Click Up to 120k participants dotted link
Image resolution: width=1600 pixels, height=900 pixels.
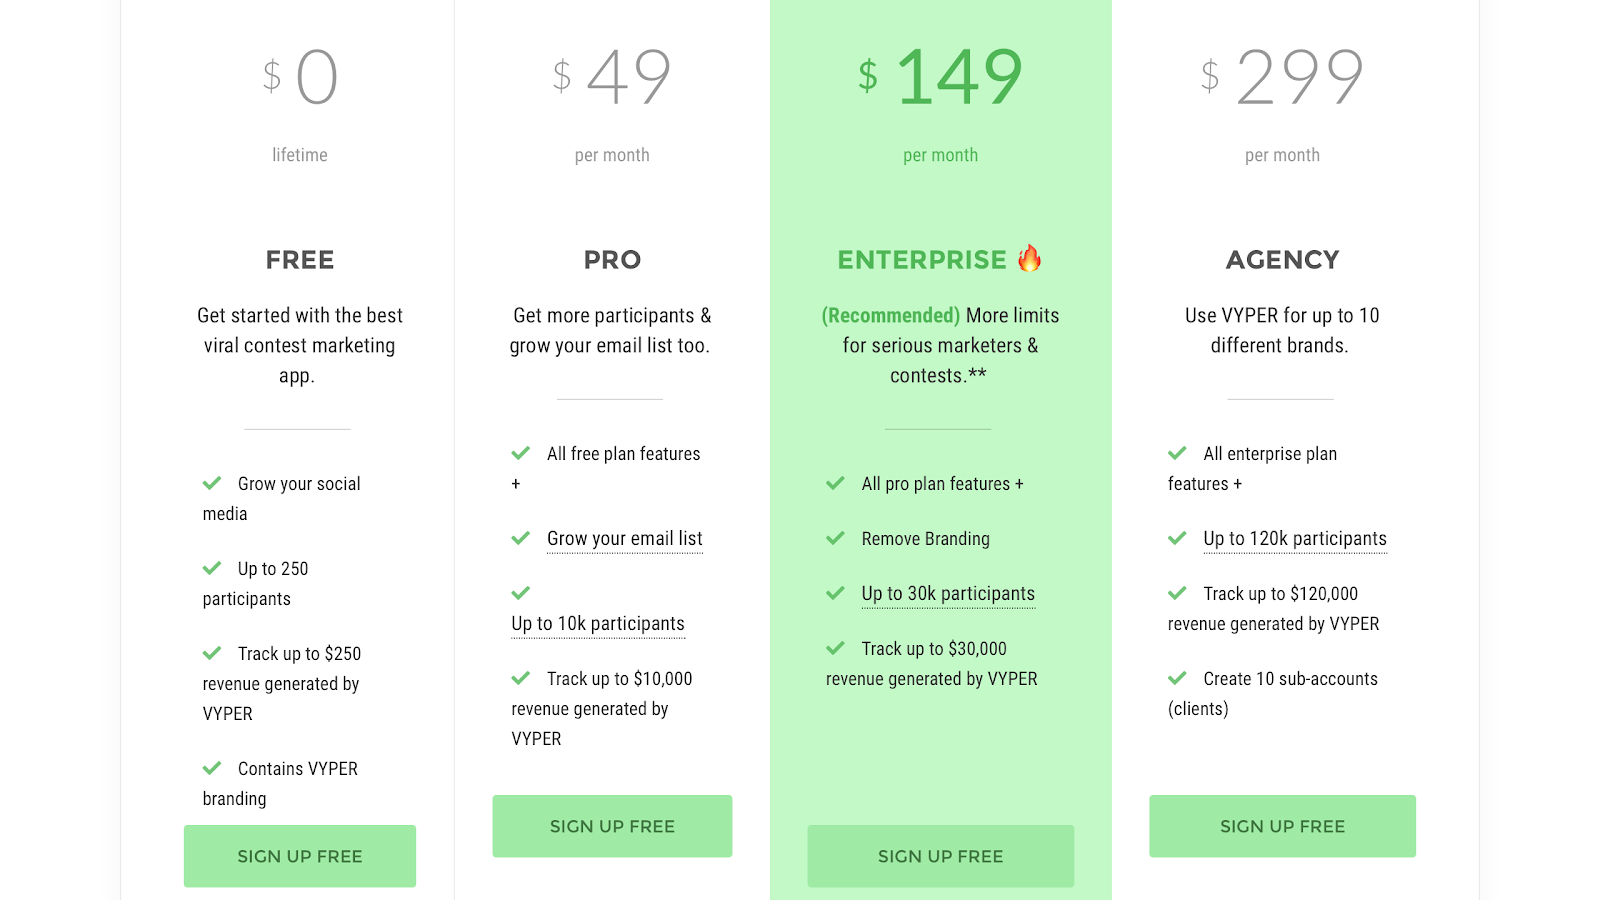[1295, 539]
